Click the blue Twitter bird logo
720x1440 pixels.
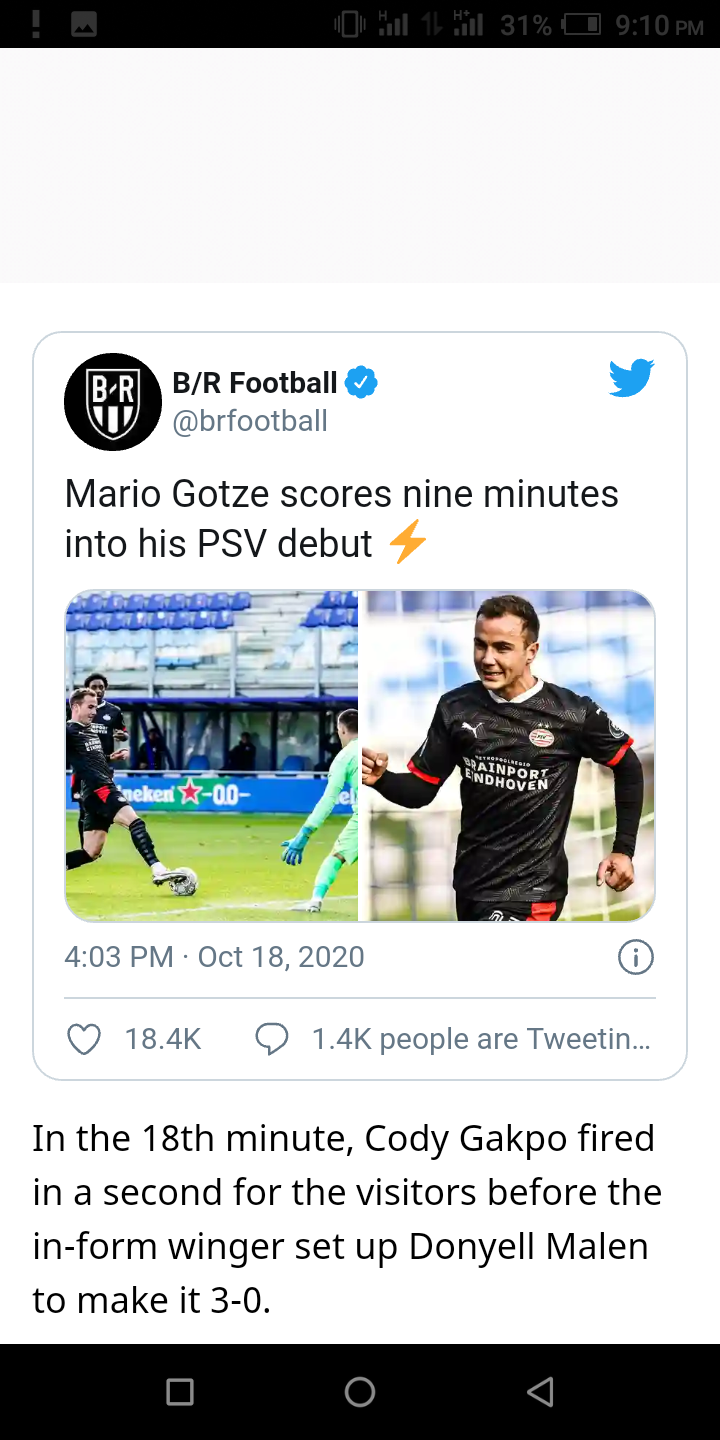point(631,379)
